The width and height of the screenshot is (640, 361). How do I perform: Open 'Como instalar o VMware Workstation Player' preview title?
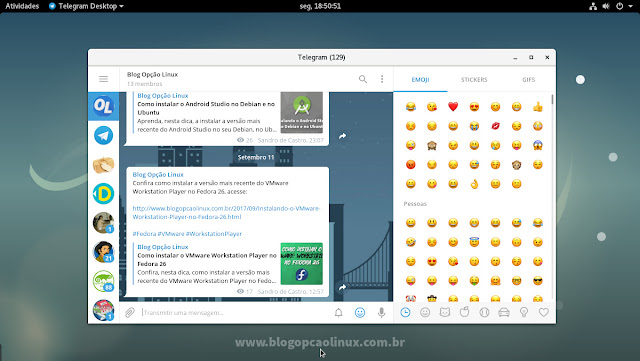coord(207,260)
